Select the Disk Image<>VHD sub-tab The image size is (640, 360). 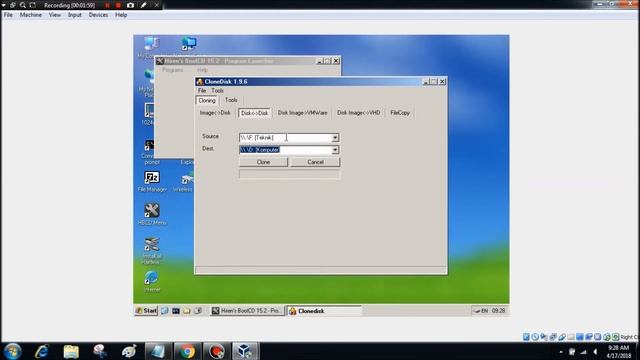358,113
